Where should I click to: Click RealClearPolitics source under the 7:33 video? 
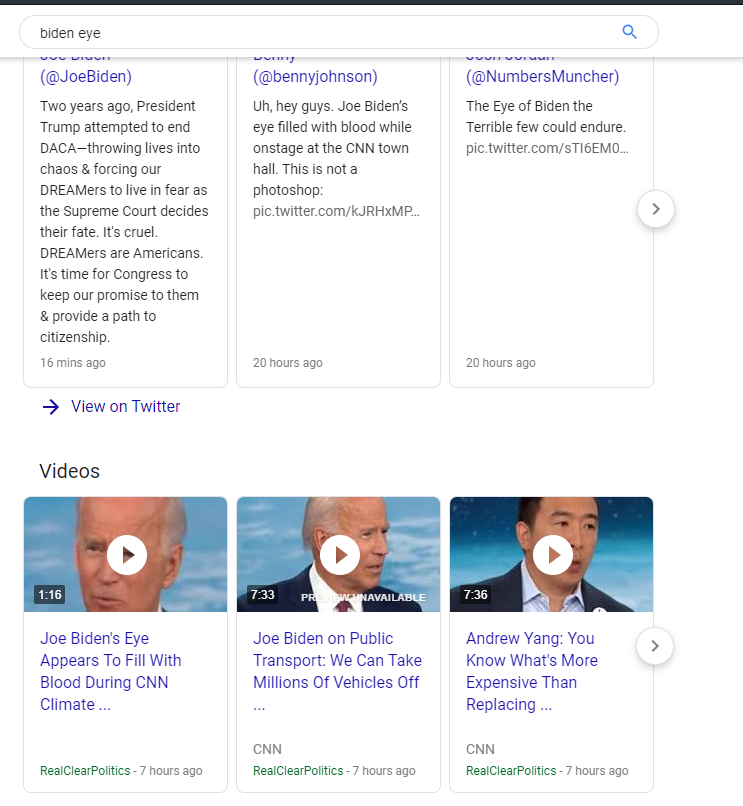tap(298, 771)
